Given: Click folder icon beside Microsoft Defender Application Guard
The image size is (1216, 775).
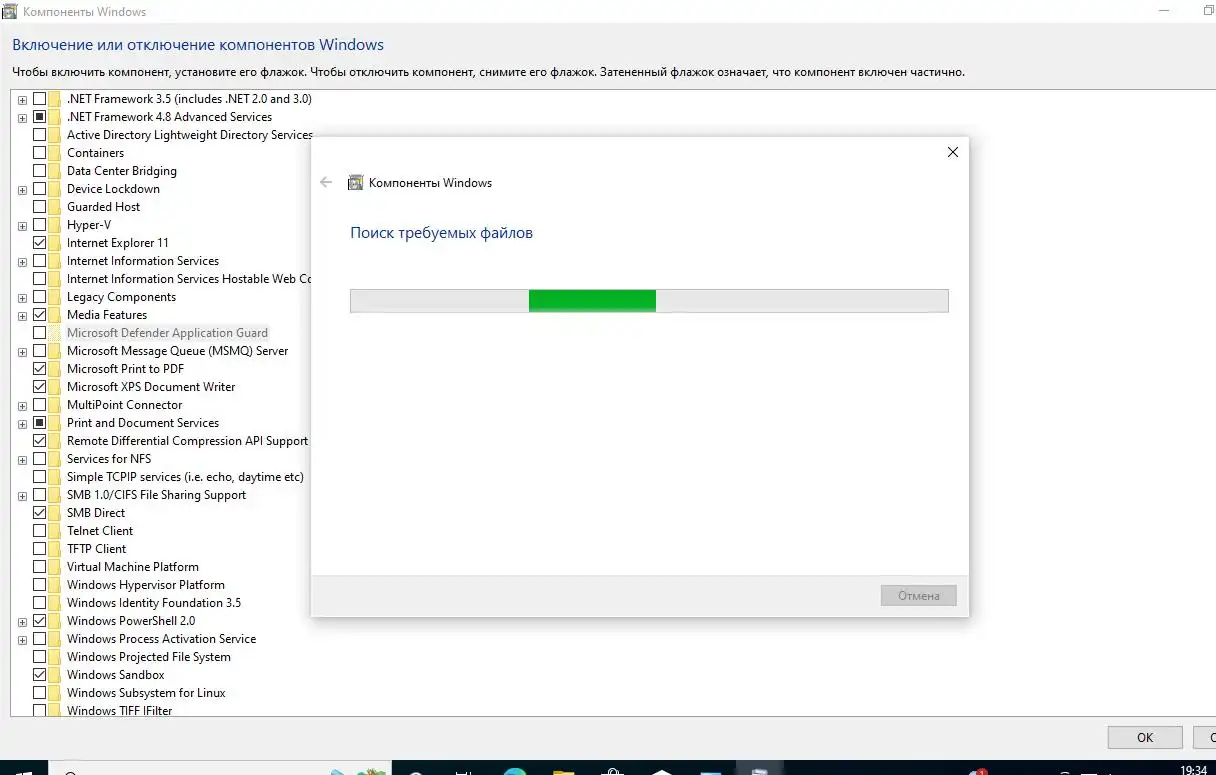Looking at the screenshot, I should (56, 333).
